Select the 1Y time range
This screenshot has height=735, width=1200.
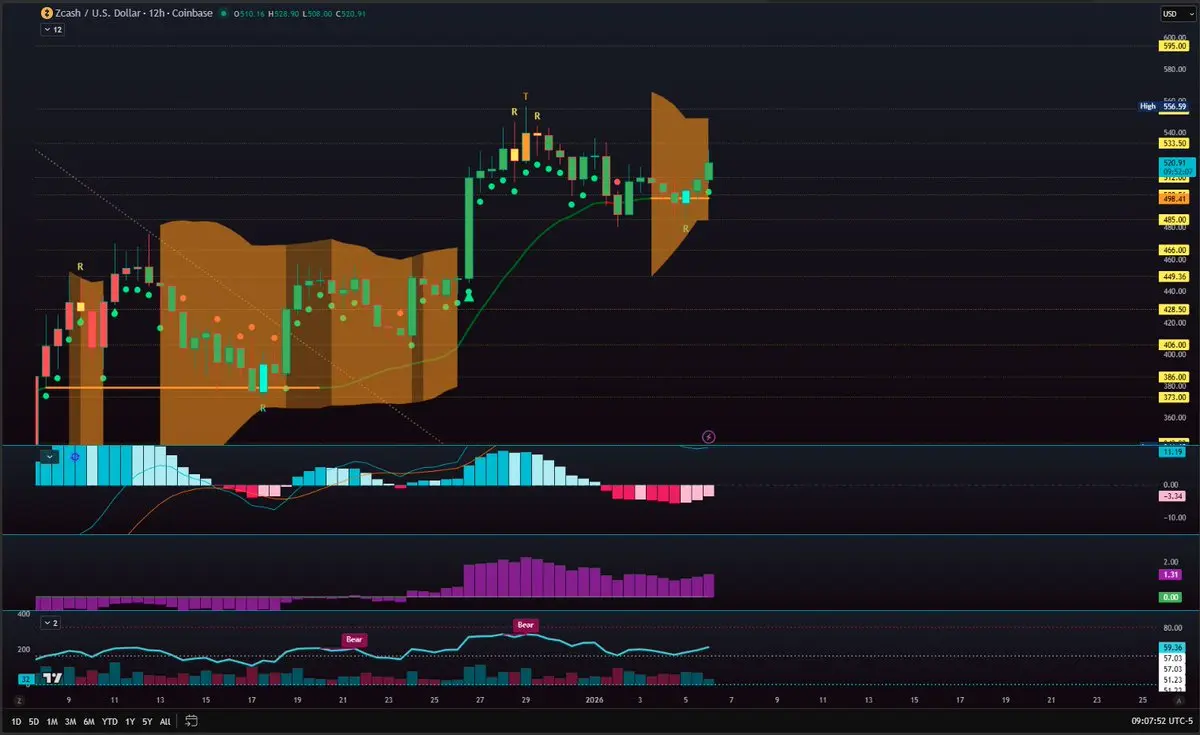click(x=131, y=721)
